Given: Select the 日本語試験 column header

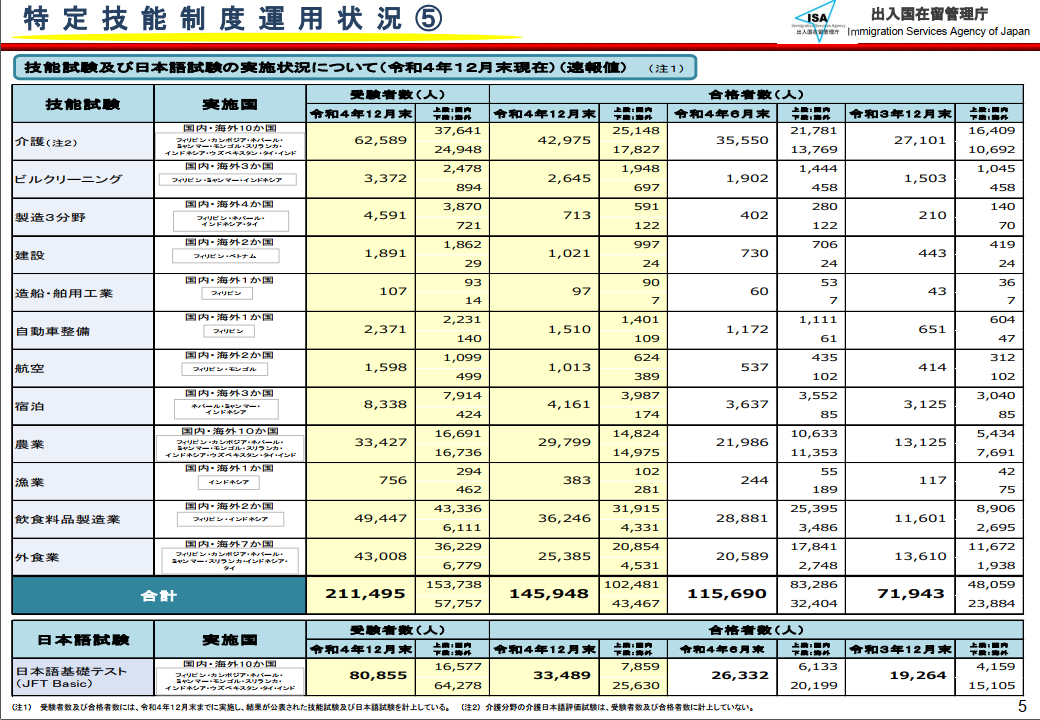Looking at the screenshot, I should [x=83, y=639].
